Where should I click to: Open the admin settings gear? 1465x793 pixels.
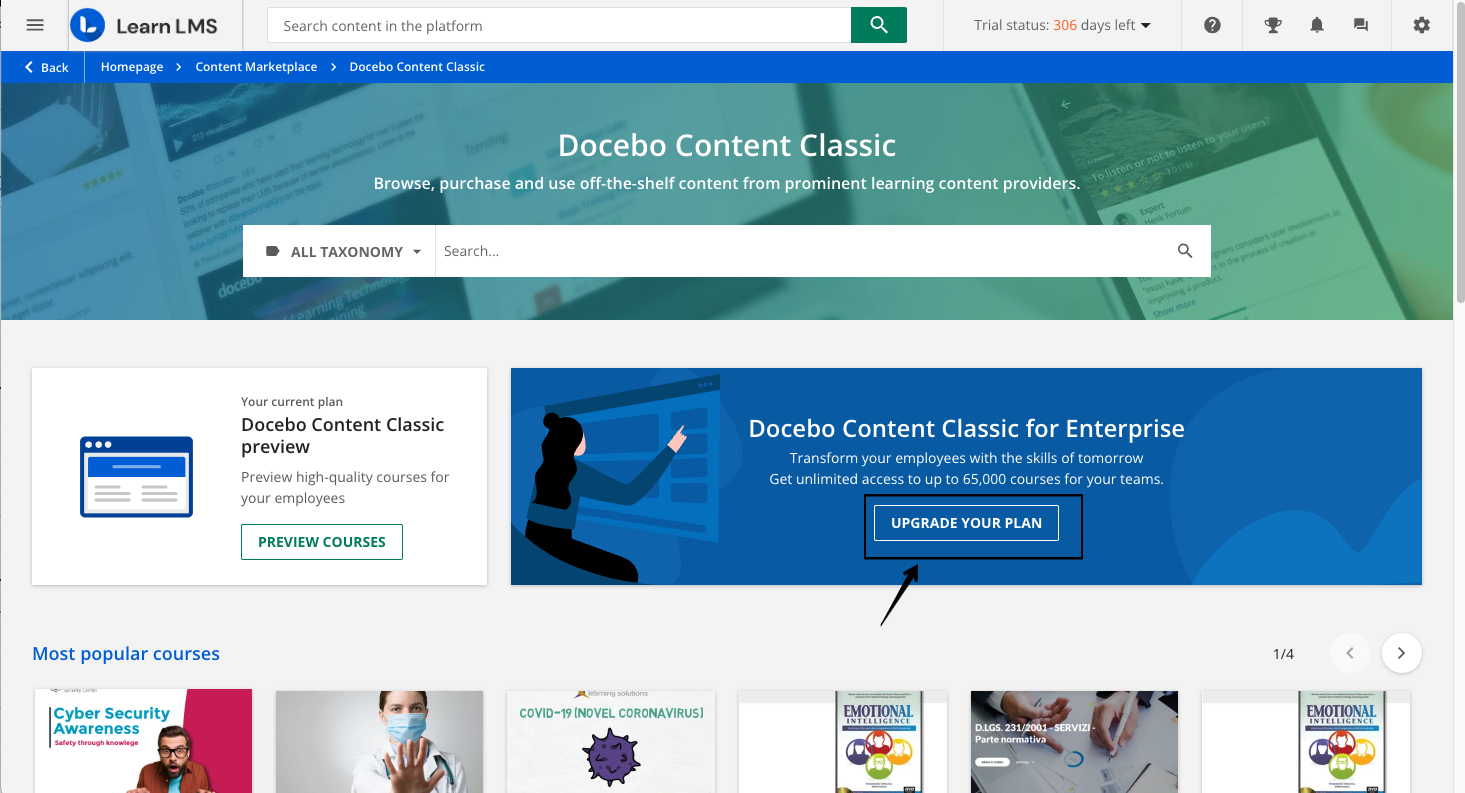(1421, 24)
